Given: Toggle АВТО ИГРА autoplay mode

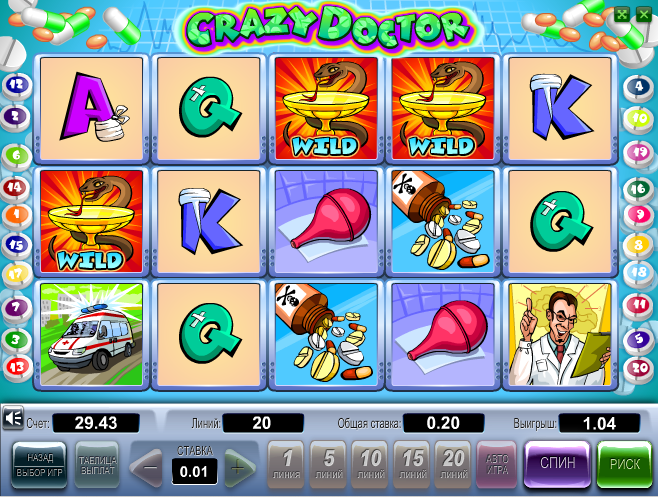Looking at the screenshot, I should (x=497, y=465).
